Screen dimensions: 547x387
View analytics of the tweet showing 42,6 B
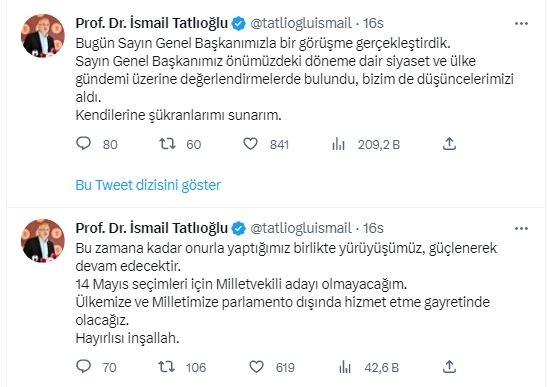[x=345, y=367]
